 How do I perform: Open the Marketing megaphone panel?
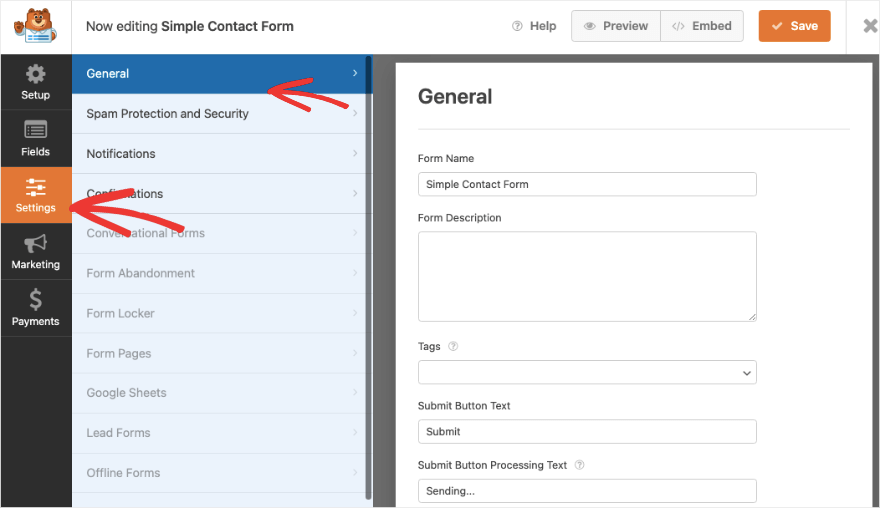click(35, 252)
